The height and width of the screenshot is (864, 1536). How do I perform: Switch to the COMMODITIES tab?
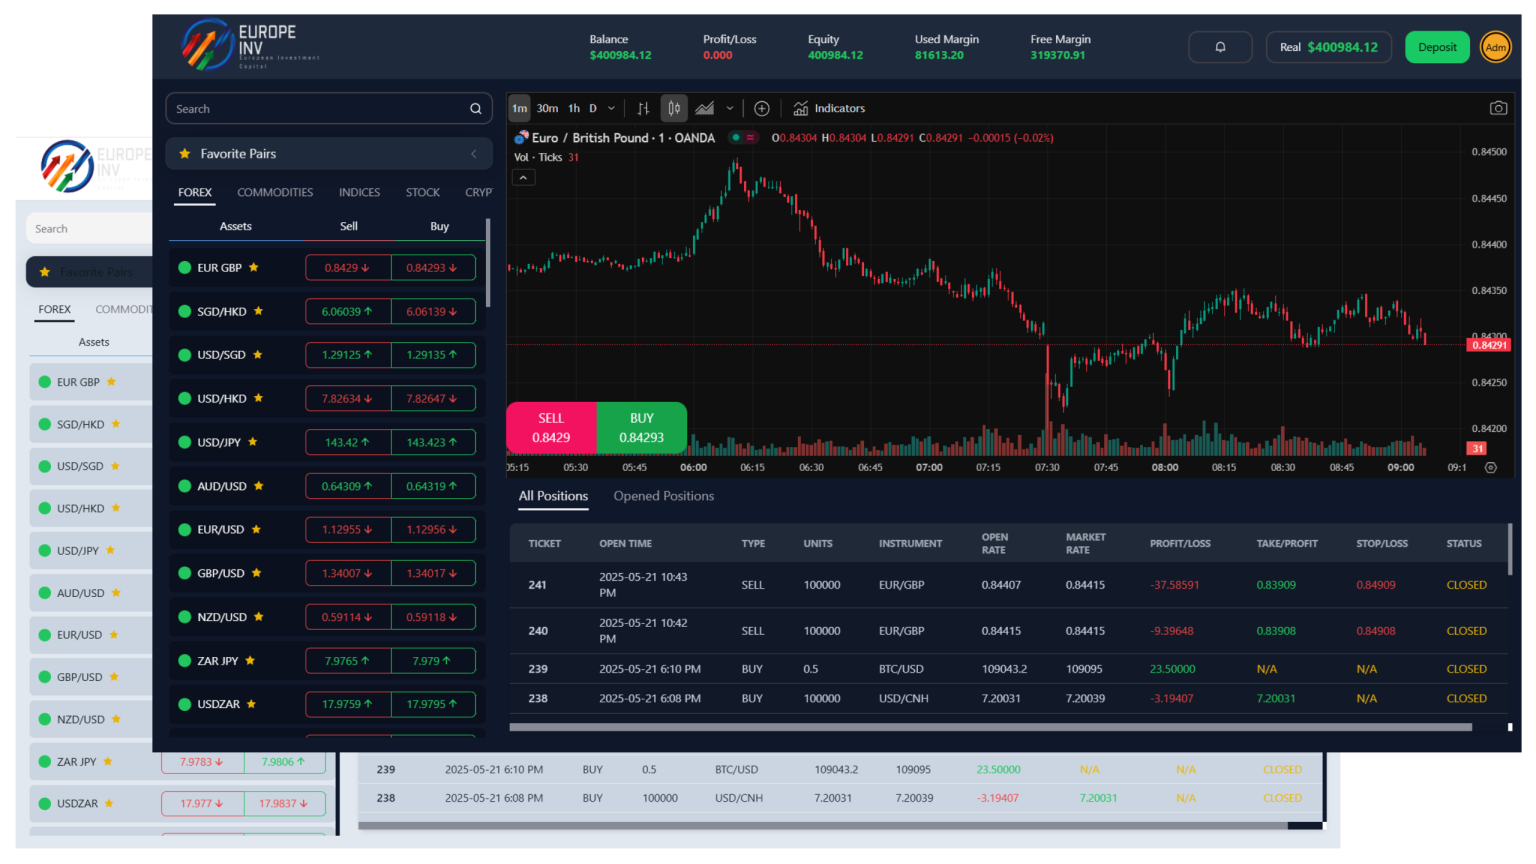275,192
